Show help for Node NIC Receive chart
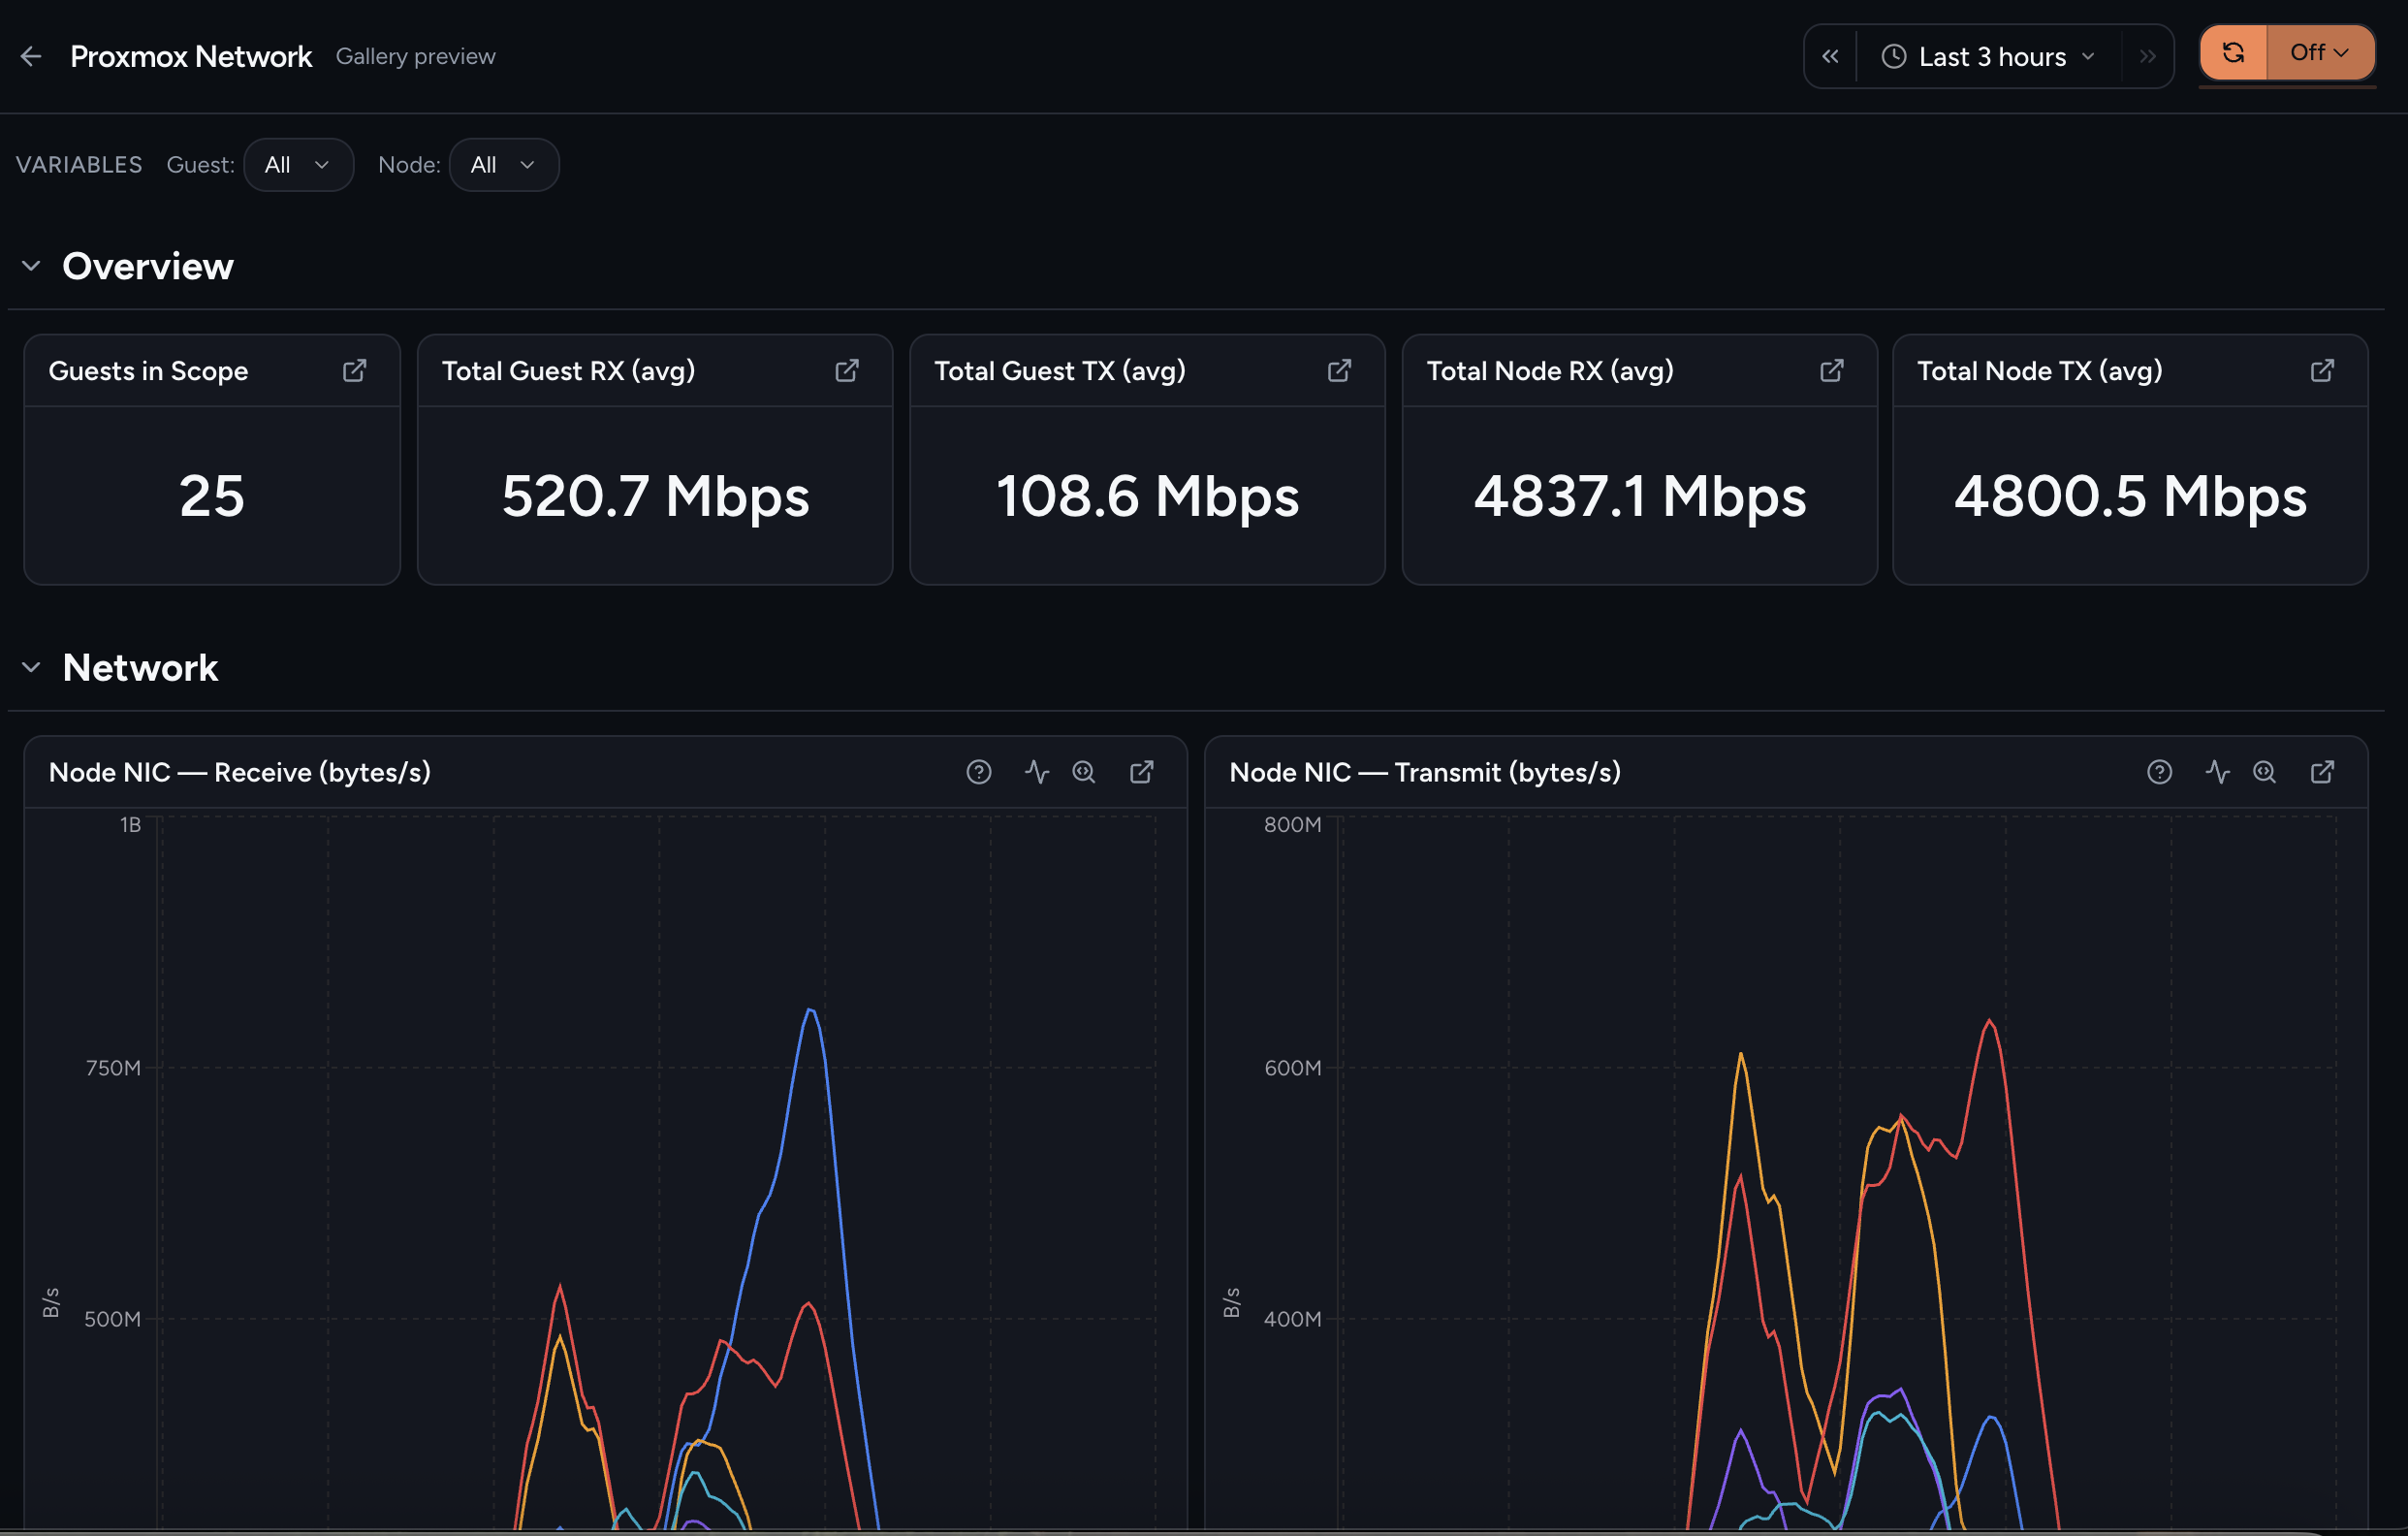Image resolution: width=2408 pixels, height=1536 pixels. [978, 772]
